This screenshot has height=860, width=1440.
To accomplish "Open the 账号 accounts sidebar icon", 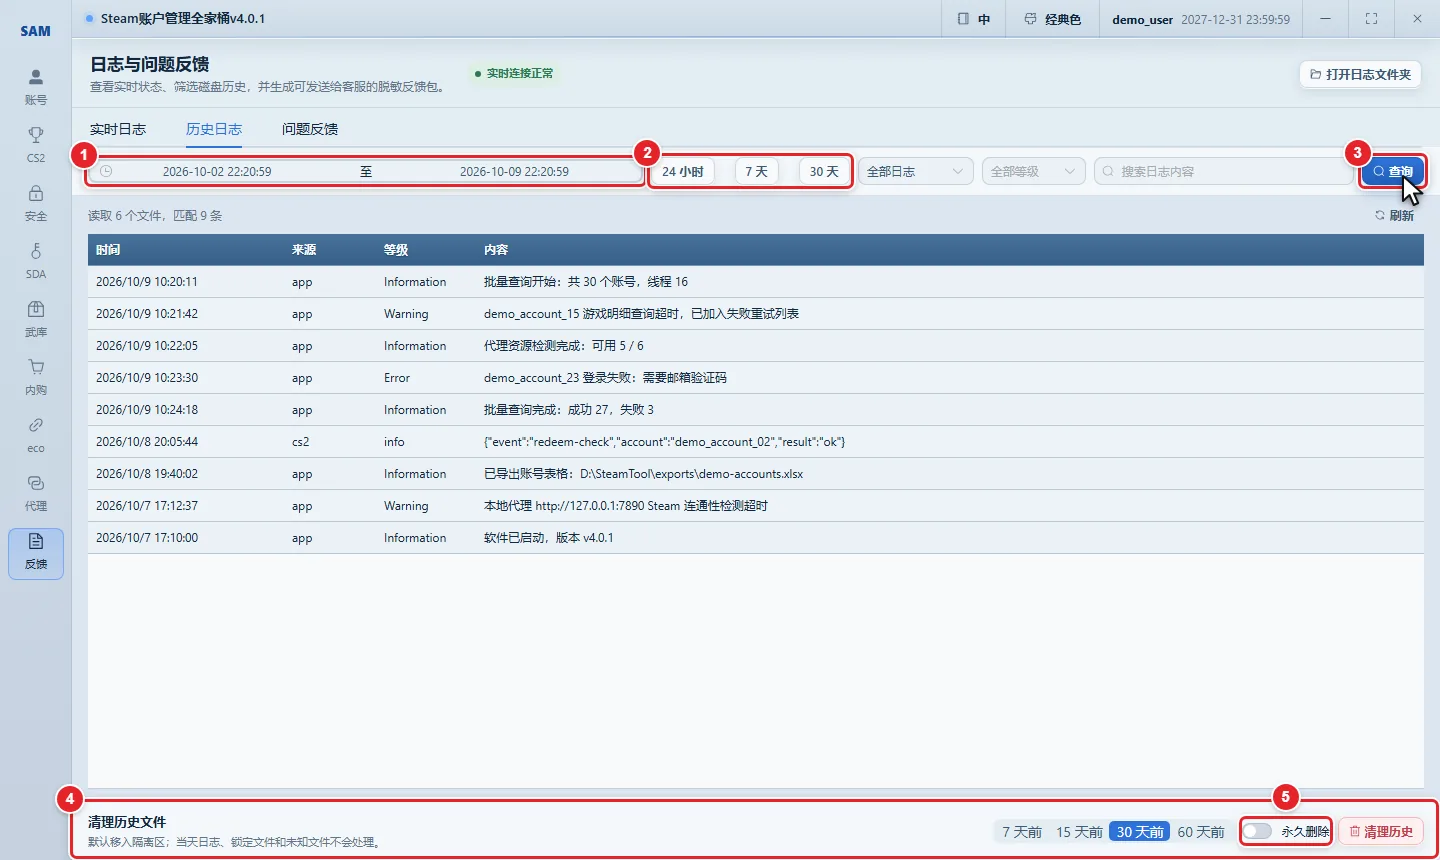I will pyautogui.click(x=36, y=86).
